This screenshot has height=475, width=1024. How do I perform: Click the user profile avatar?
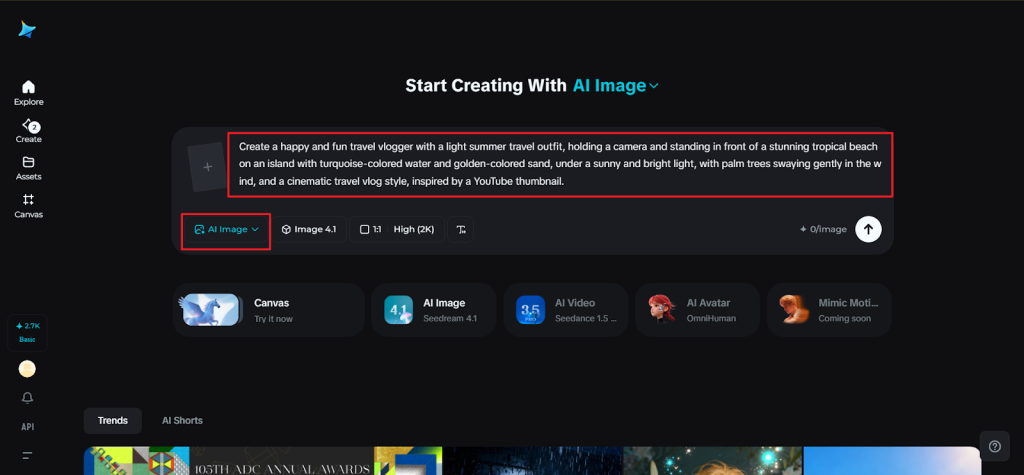(28, 369)
